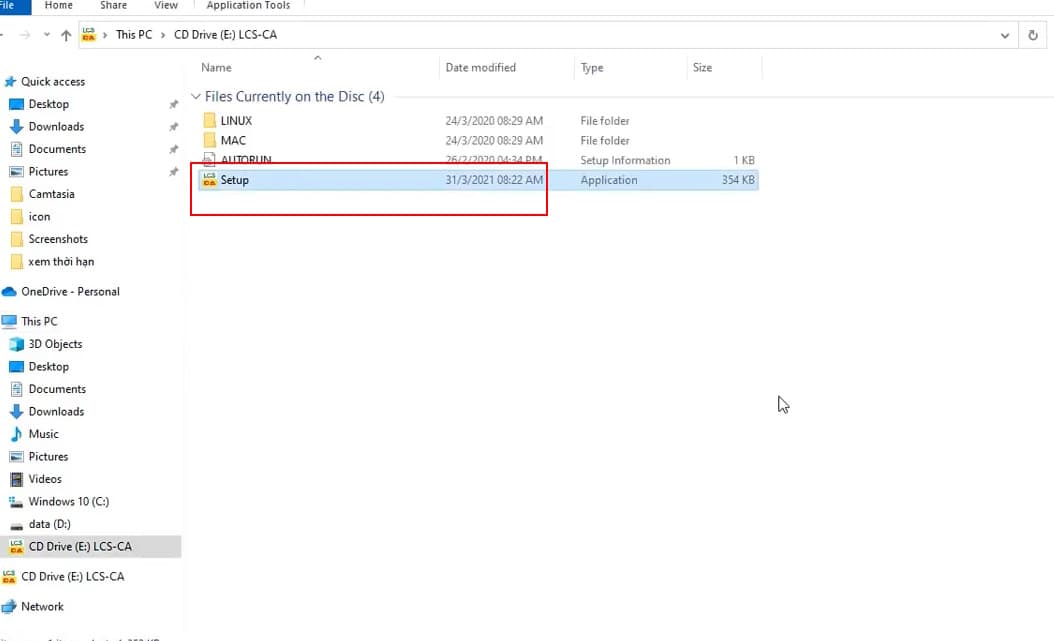The height and width of the screenshot is (641, 1054).
Task: Refresh the current folder view
Action: 1033,35
